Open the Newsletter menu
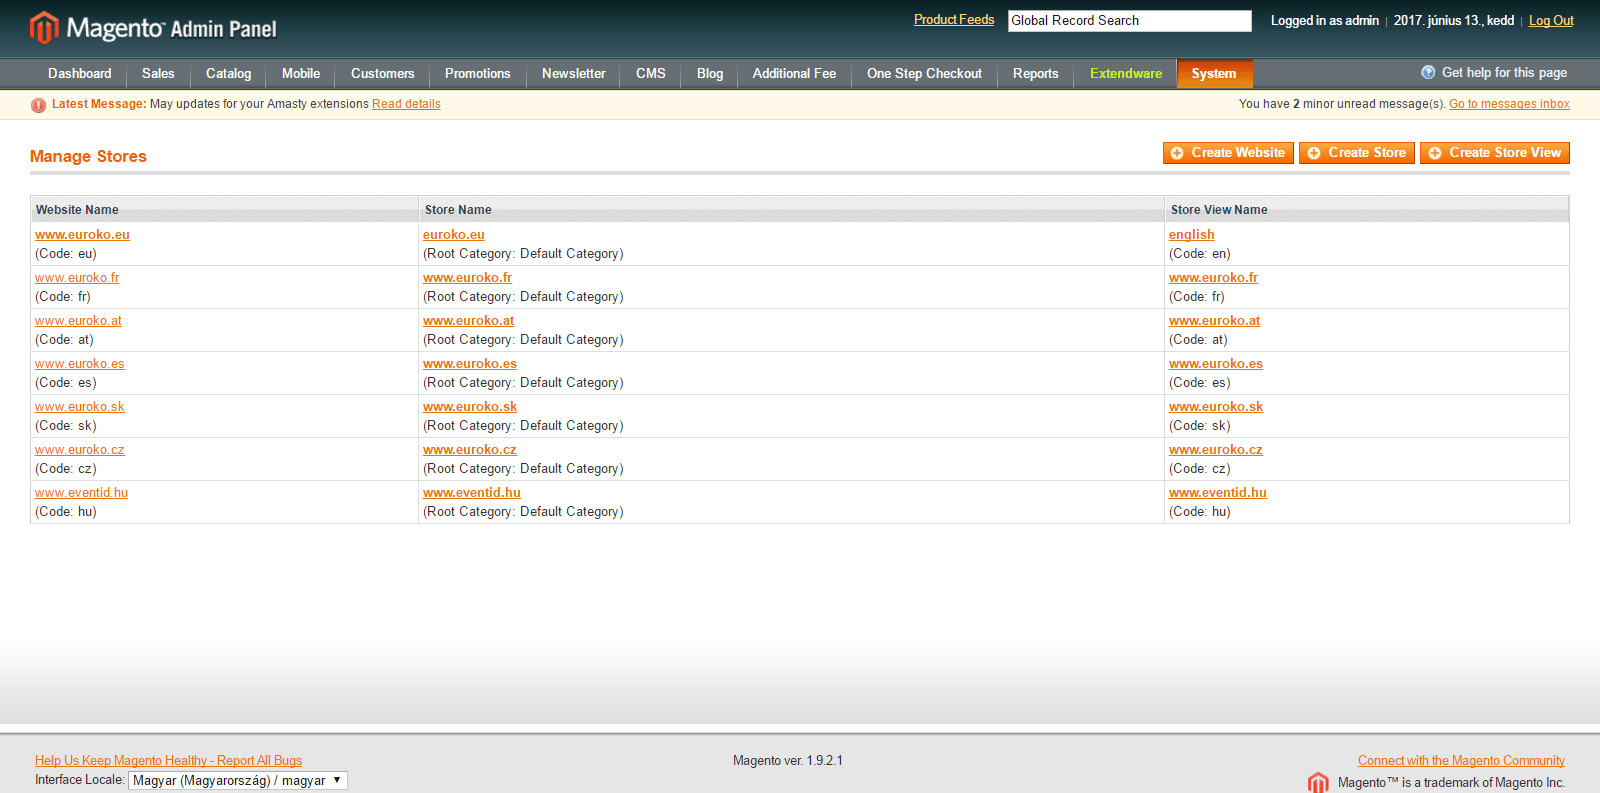Image resolution: width=1600 pixels, height=793 pixels. click(573, 73)
